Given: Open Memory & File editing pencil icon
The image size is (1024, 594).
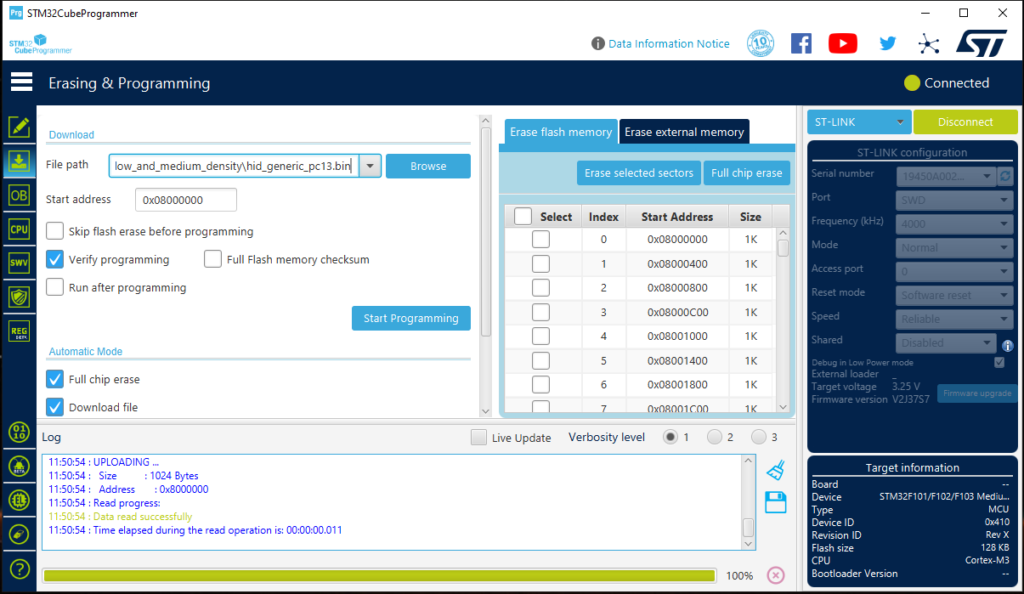Looking at the screenshot, I should click(x=19, y=127).
